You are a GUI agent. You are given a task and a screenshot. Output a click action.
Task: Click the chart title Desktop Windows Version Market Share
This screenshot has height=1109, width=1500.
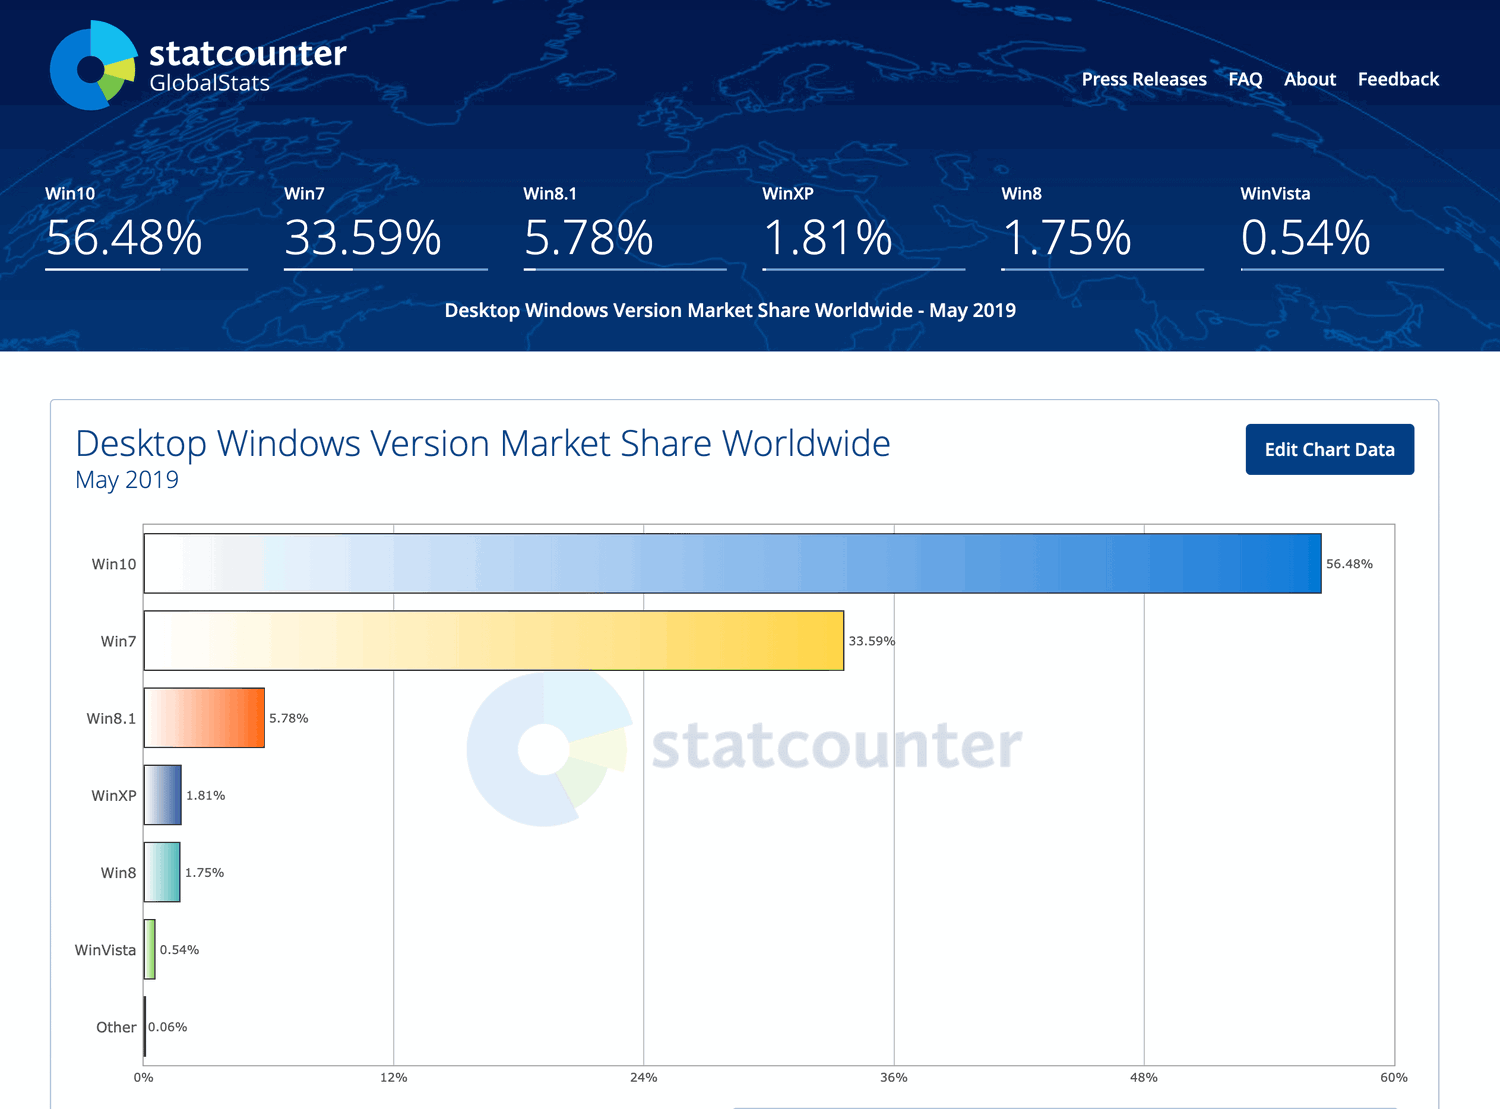pyautogui.click(x=482, y=443)
